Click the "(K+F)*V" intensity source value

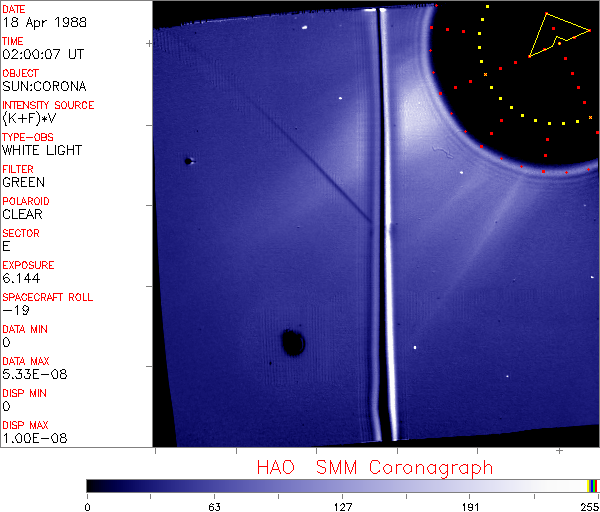click(x=29, y=118)
